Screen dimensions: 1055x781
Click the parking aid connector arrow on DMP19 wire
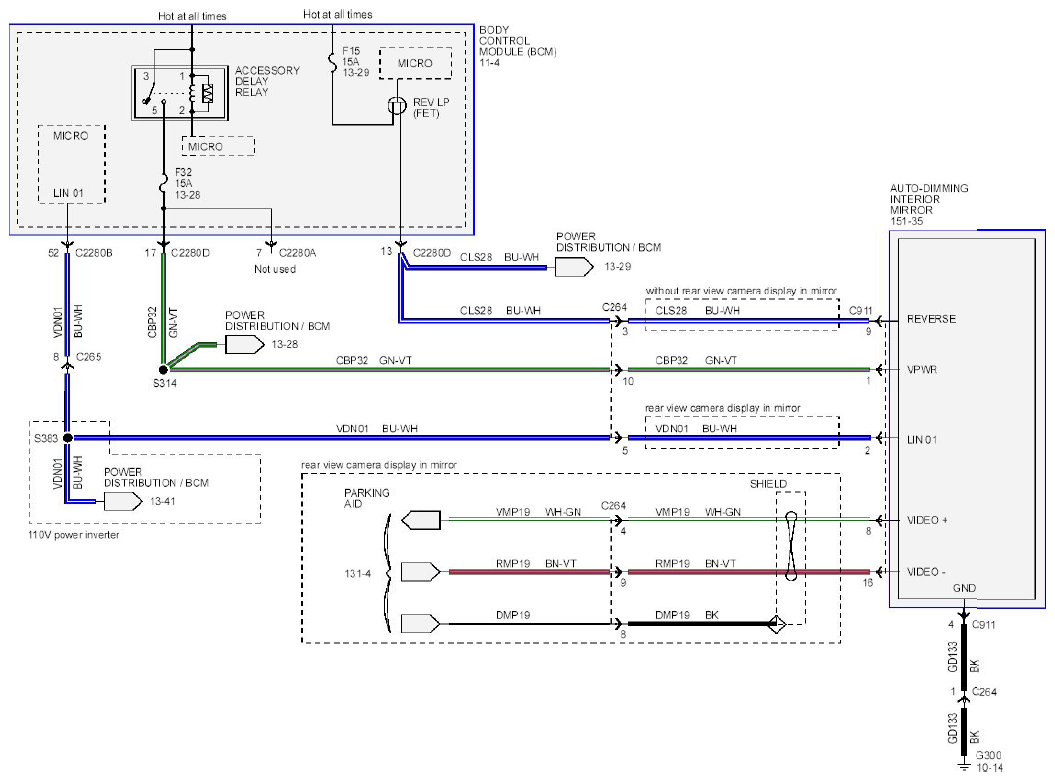[421, 624]
